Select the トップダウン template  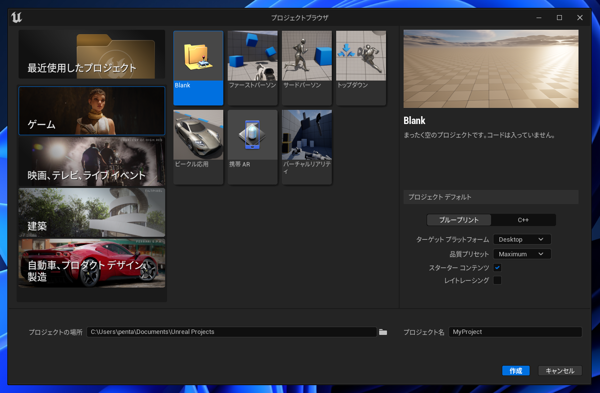(x=361, y=68)
